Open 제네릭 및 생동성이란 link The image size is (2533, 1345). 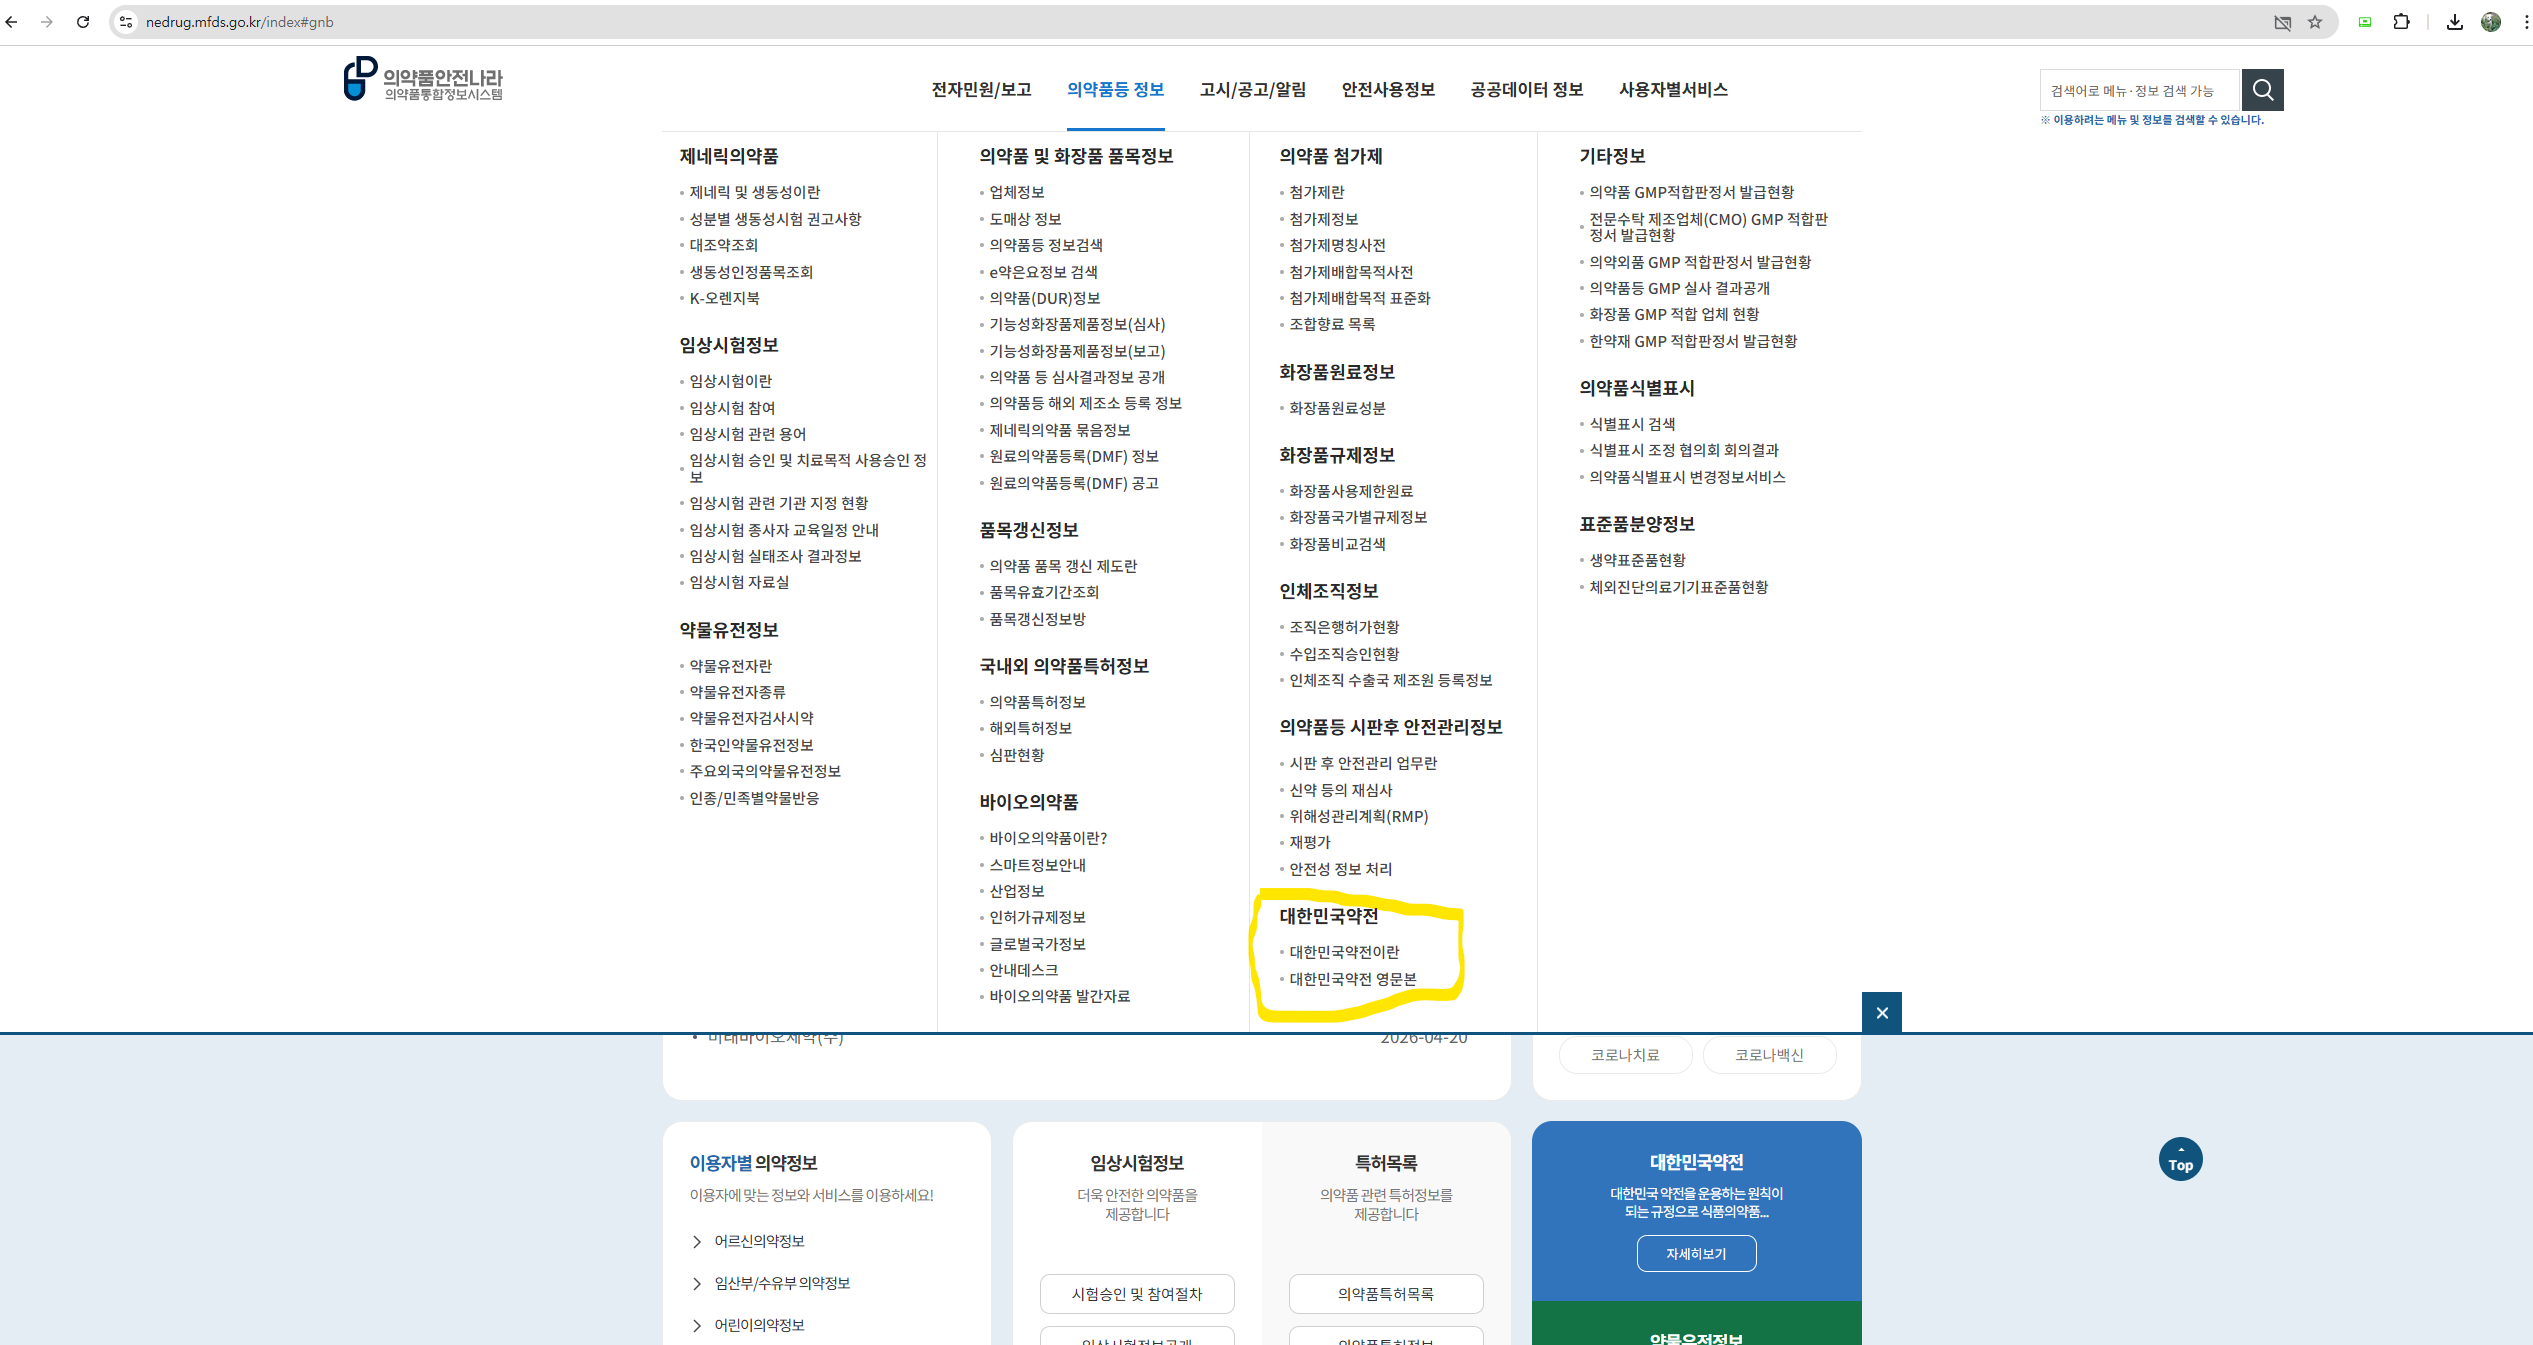coord(754,192)
